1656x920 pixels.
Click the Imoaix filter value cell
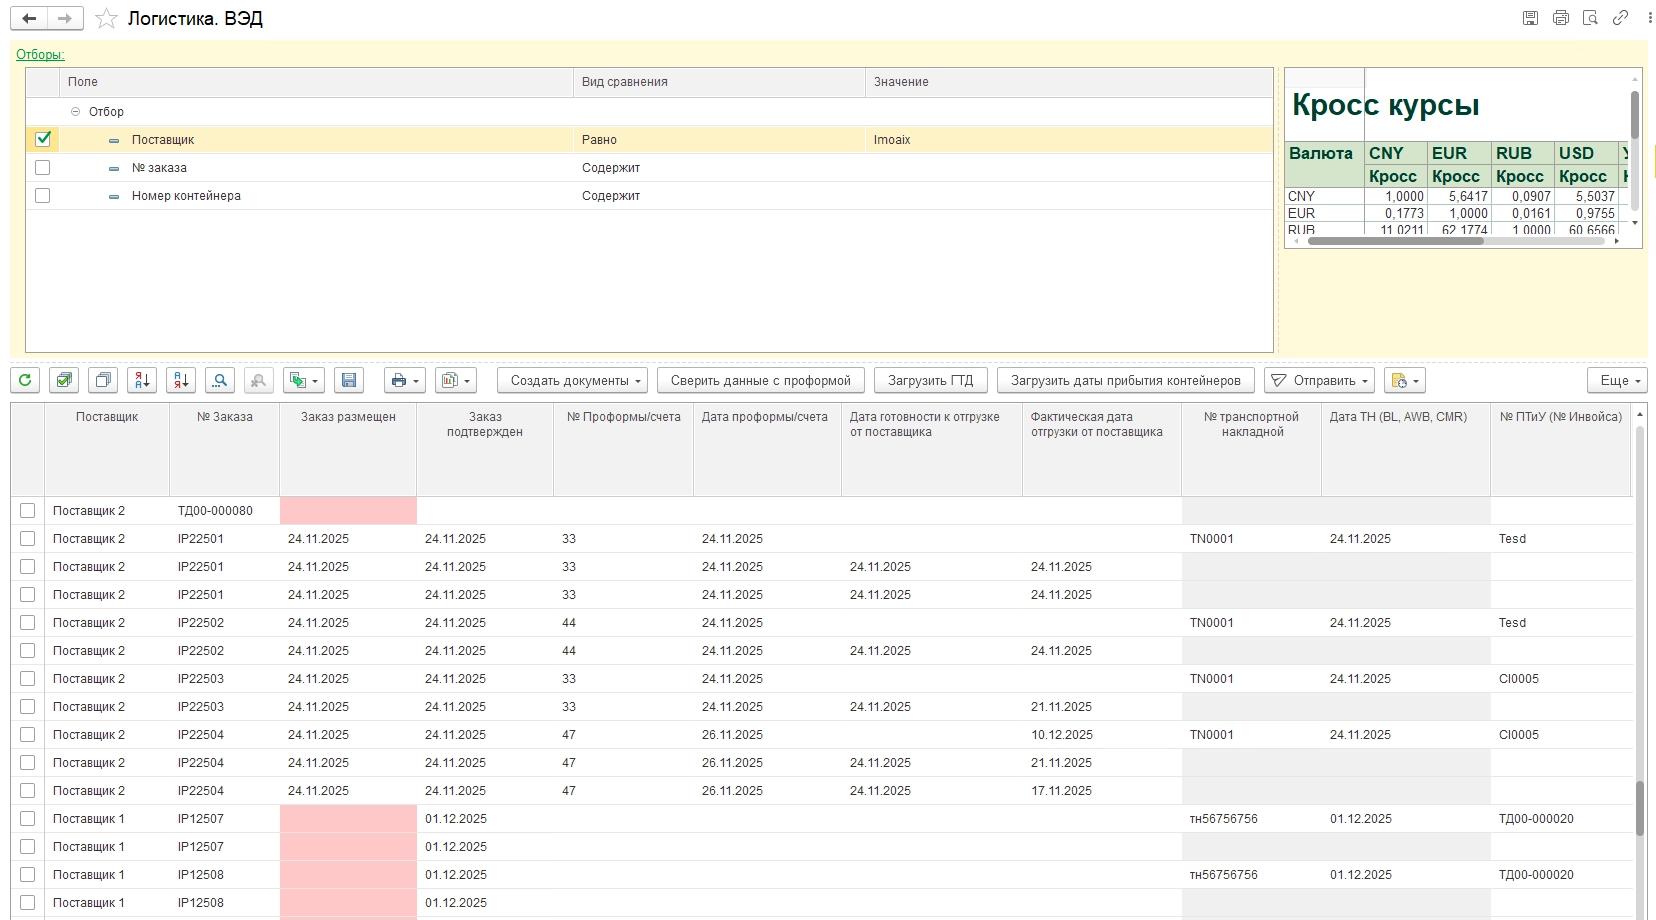1069,139
